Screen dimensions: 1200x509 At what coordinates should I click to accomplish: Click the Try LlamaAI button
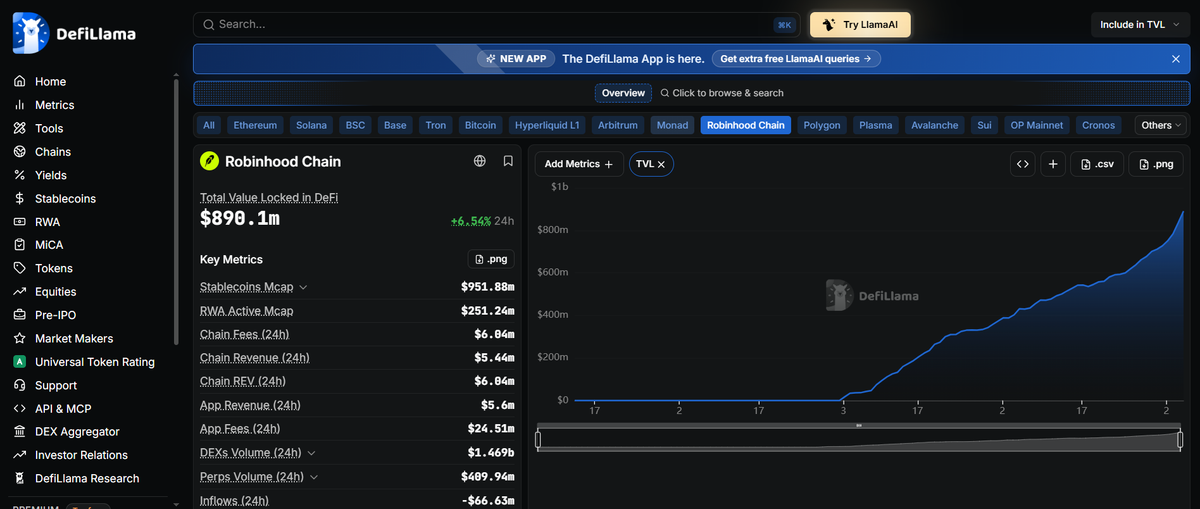pyautogui.click(x=860, y=25)
